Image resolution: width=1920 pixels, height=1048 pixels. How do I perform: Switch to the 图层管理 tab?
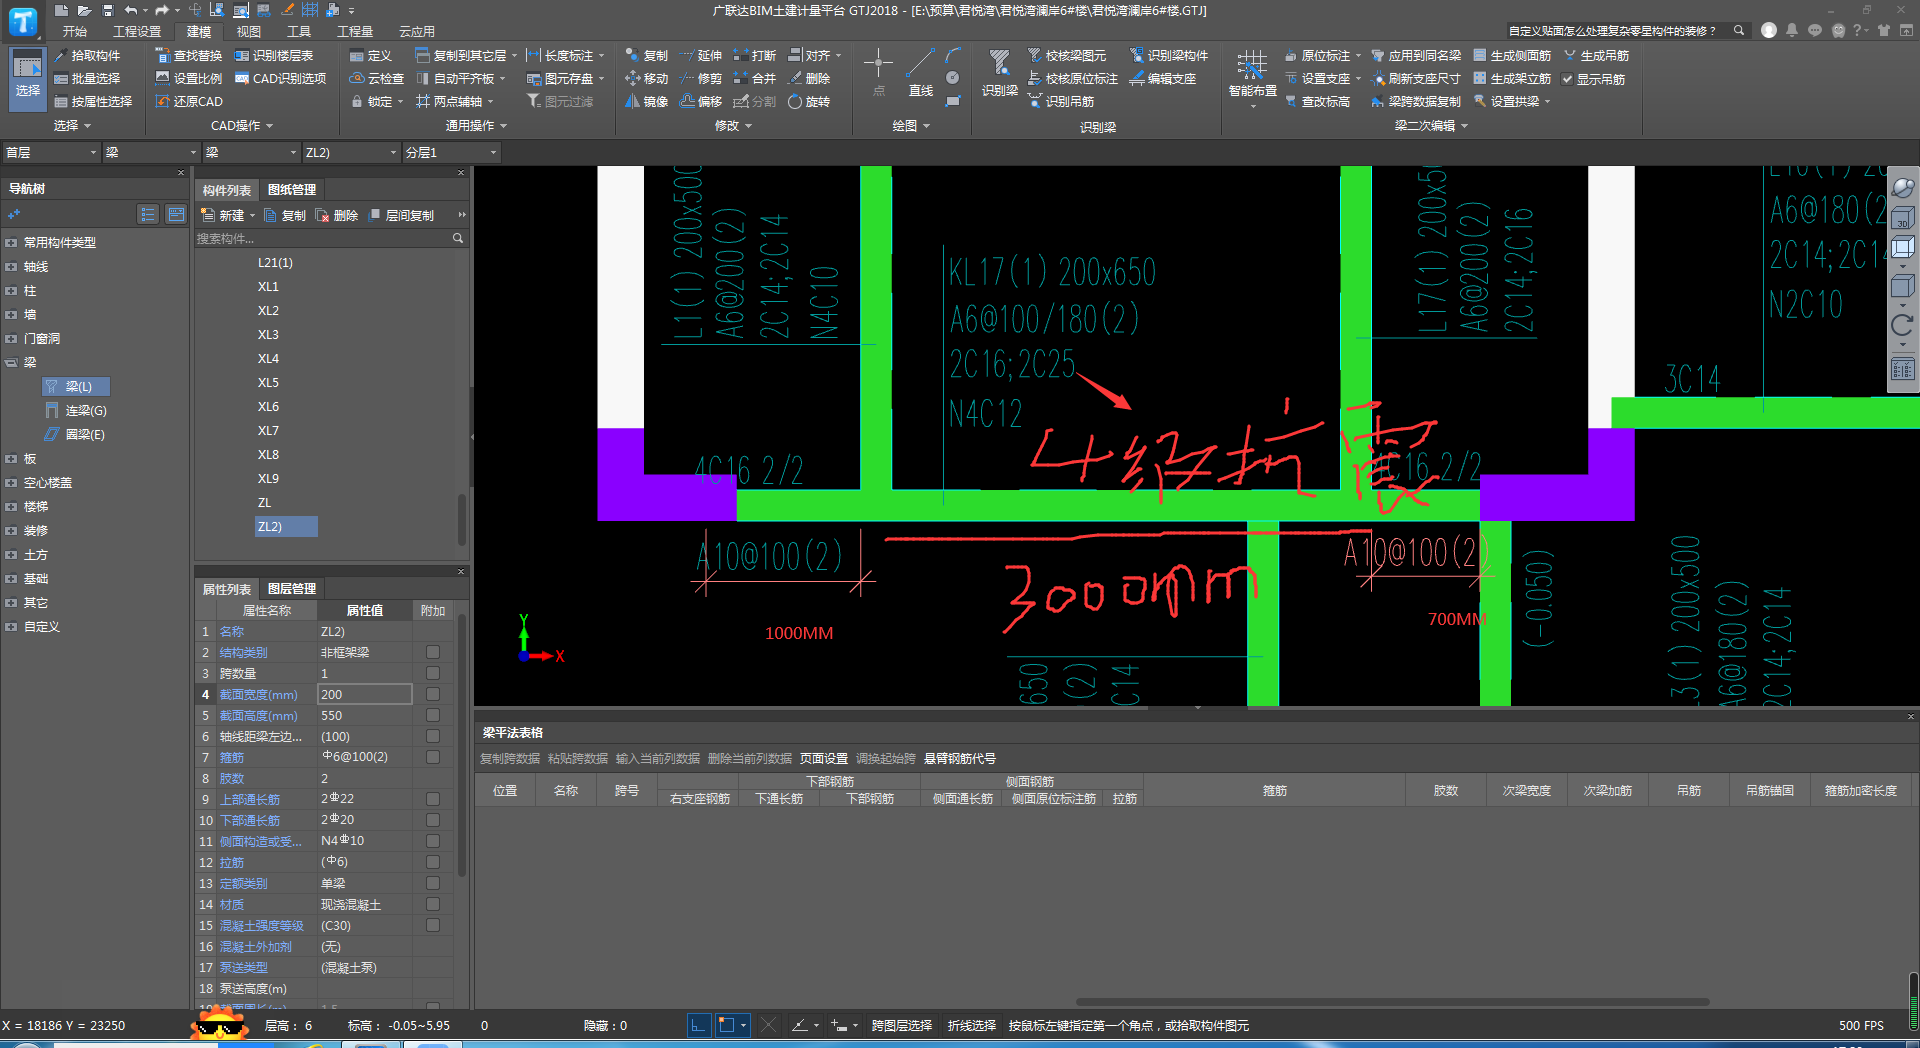[292, 589]
